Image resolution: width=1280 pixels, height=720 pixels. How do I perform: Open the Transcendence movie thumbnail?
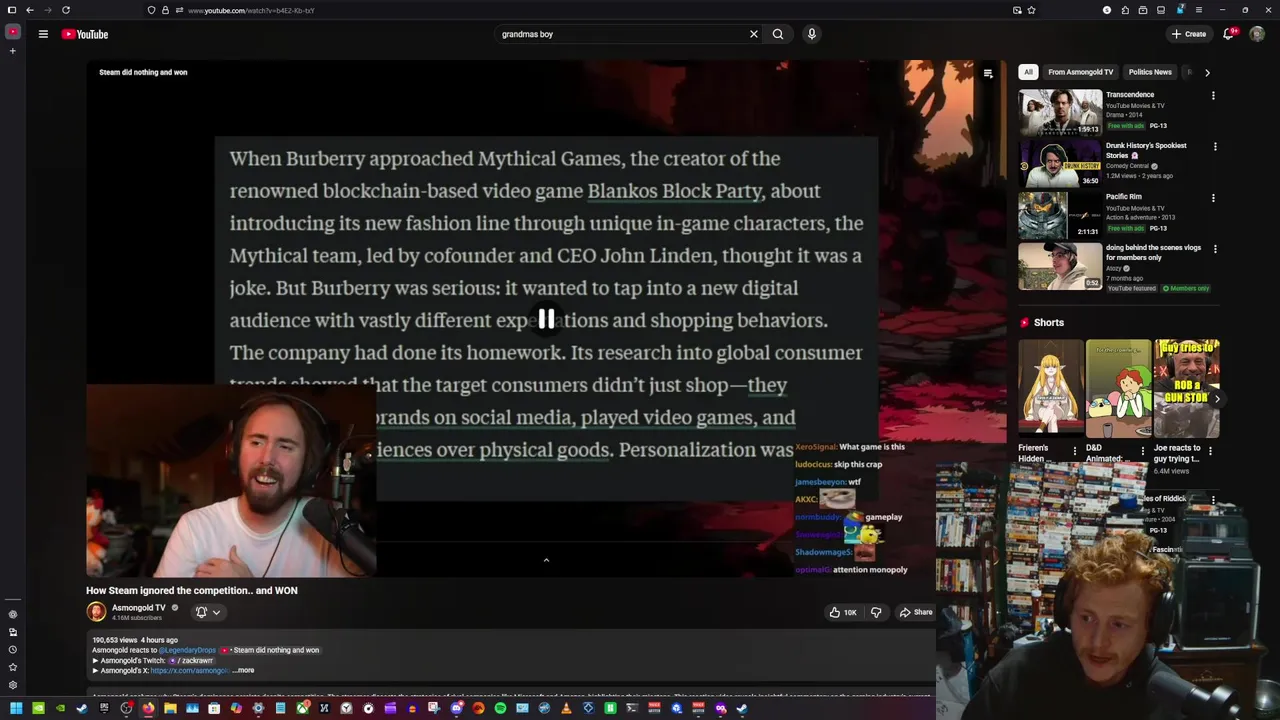(x=1060, y=112)
